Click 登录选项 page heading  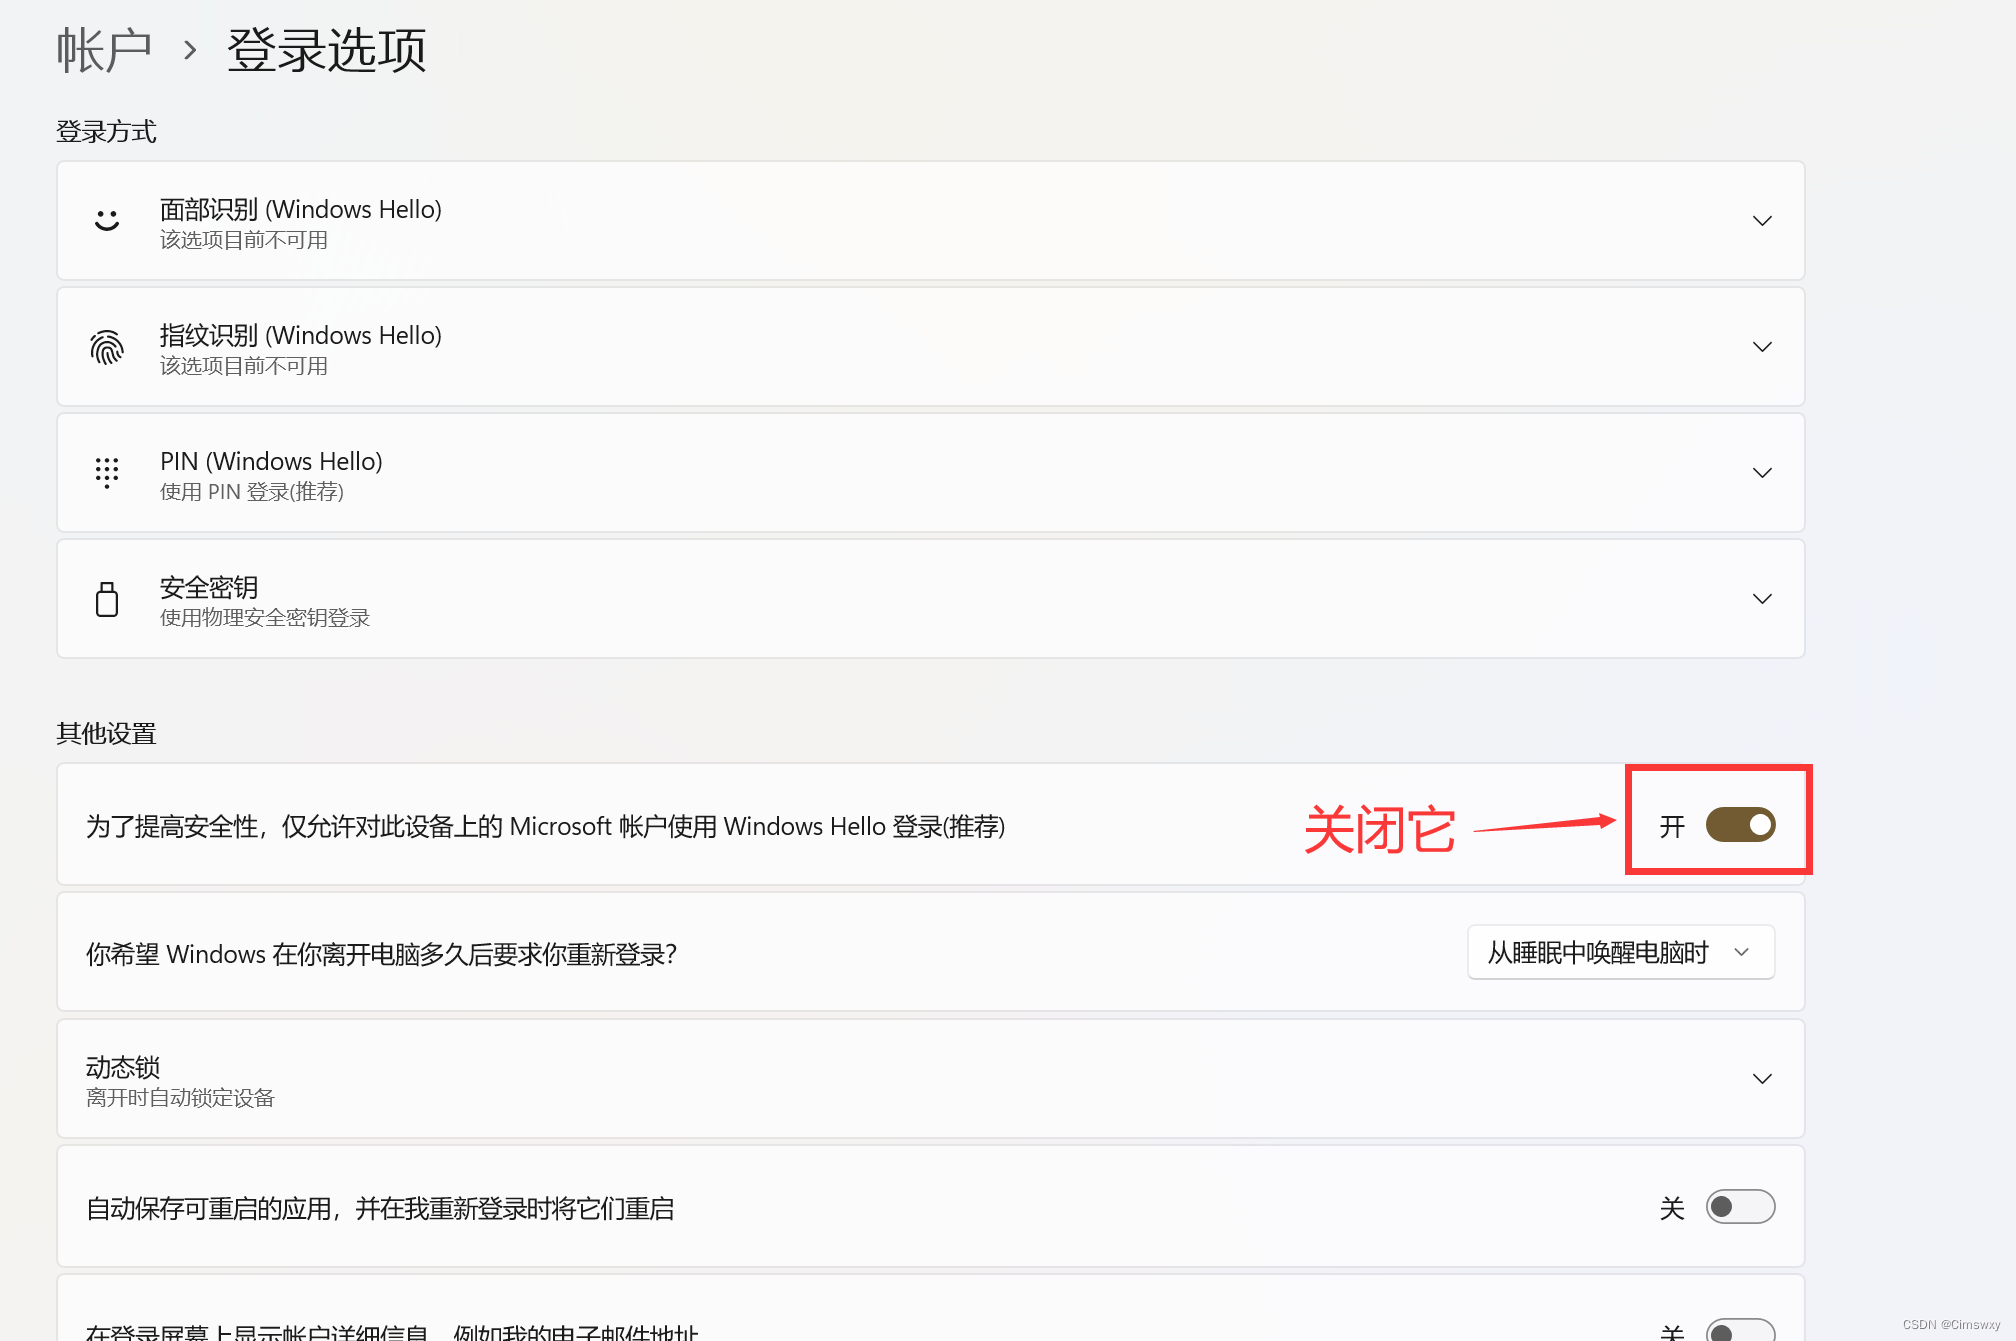[x=327, y=50]
